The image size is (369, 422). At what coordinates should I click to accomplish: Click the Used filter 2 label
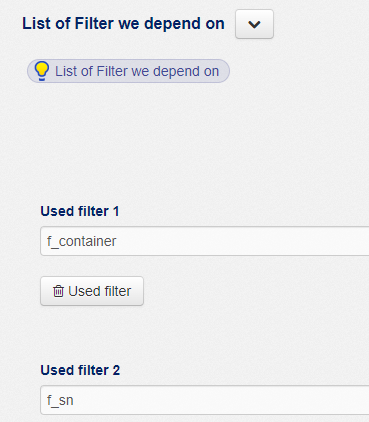[80, 370]
